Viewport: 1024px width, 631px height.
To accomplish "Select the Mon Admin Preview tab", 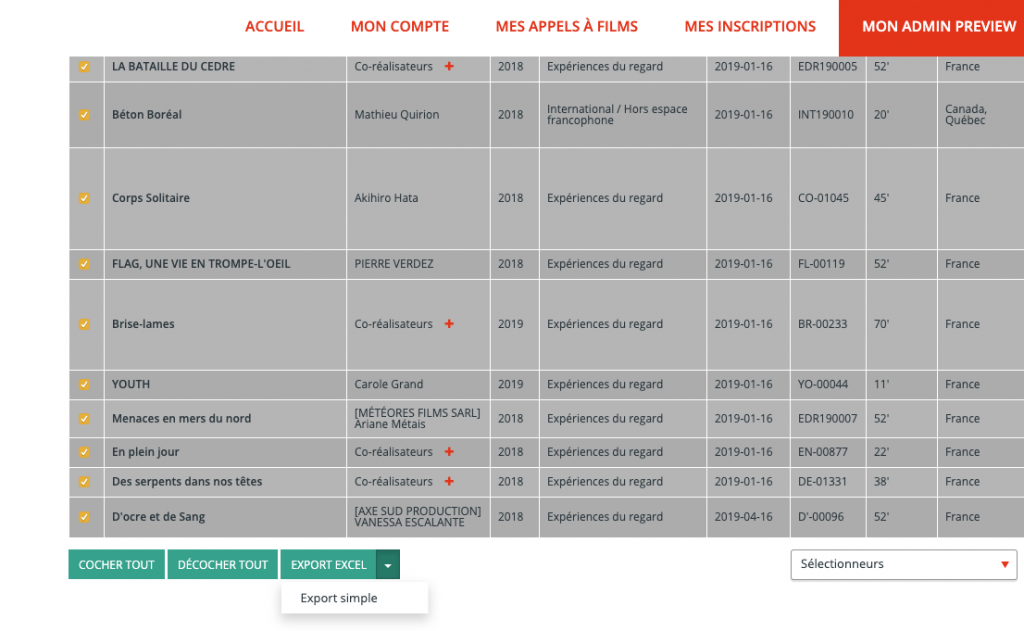I will pos(938,27).
